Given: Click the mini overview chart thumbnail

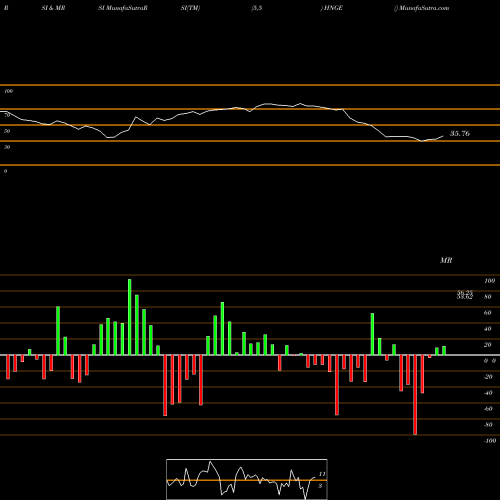Looking at the screenshot, I should pos(247,479).
